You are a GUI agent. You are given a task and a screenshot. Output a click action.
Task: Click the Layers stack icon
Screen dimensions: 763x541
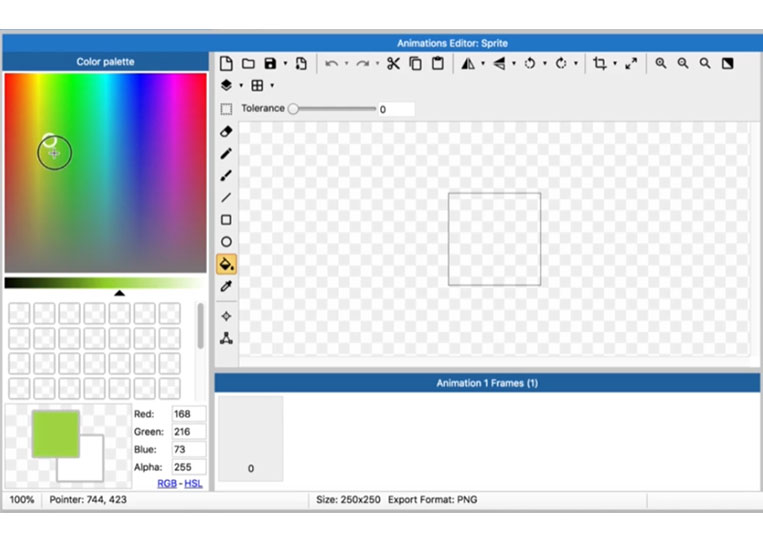pyautogui.click(x=226, y=85)
